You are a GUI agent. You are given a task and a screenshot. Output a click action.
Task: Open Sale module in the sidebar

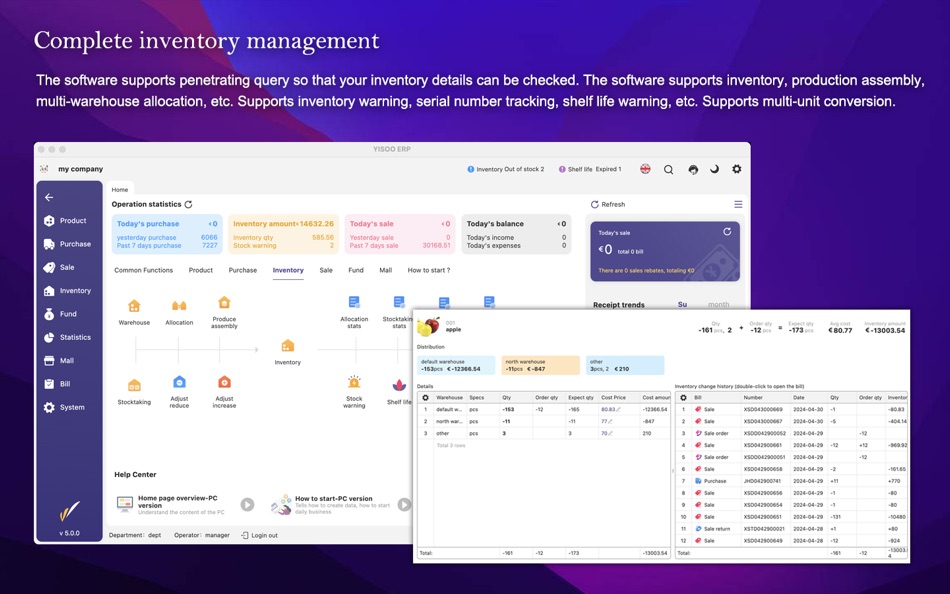tap(59, 267)
